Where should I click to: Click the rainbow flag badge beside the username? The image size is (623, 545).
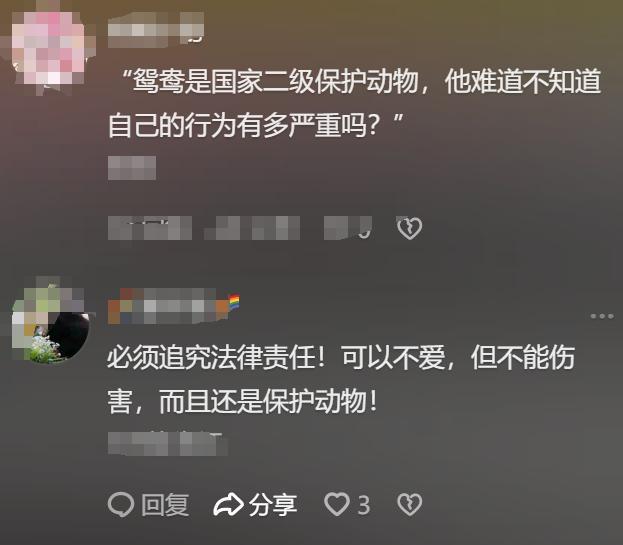234,303
